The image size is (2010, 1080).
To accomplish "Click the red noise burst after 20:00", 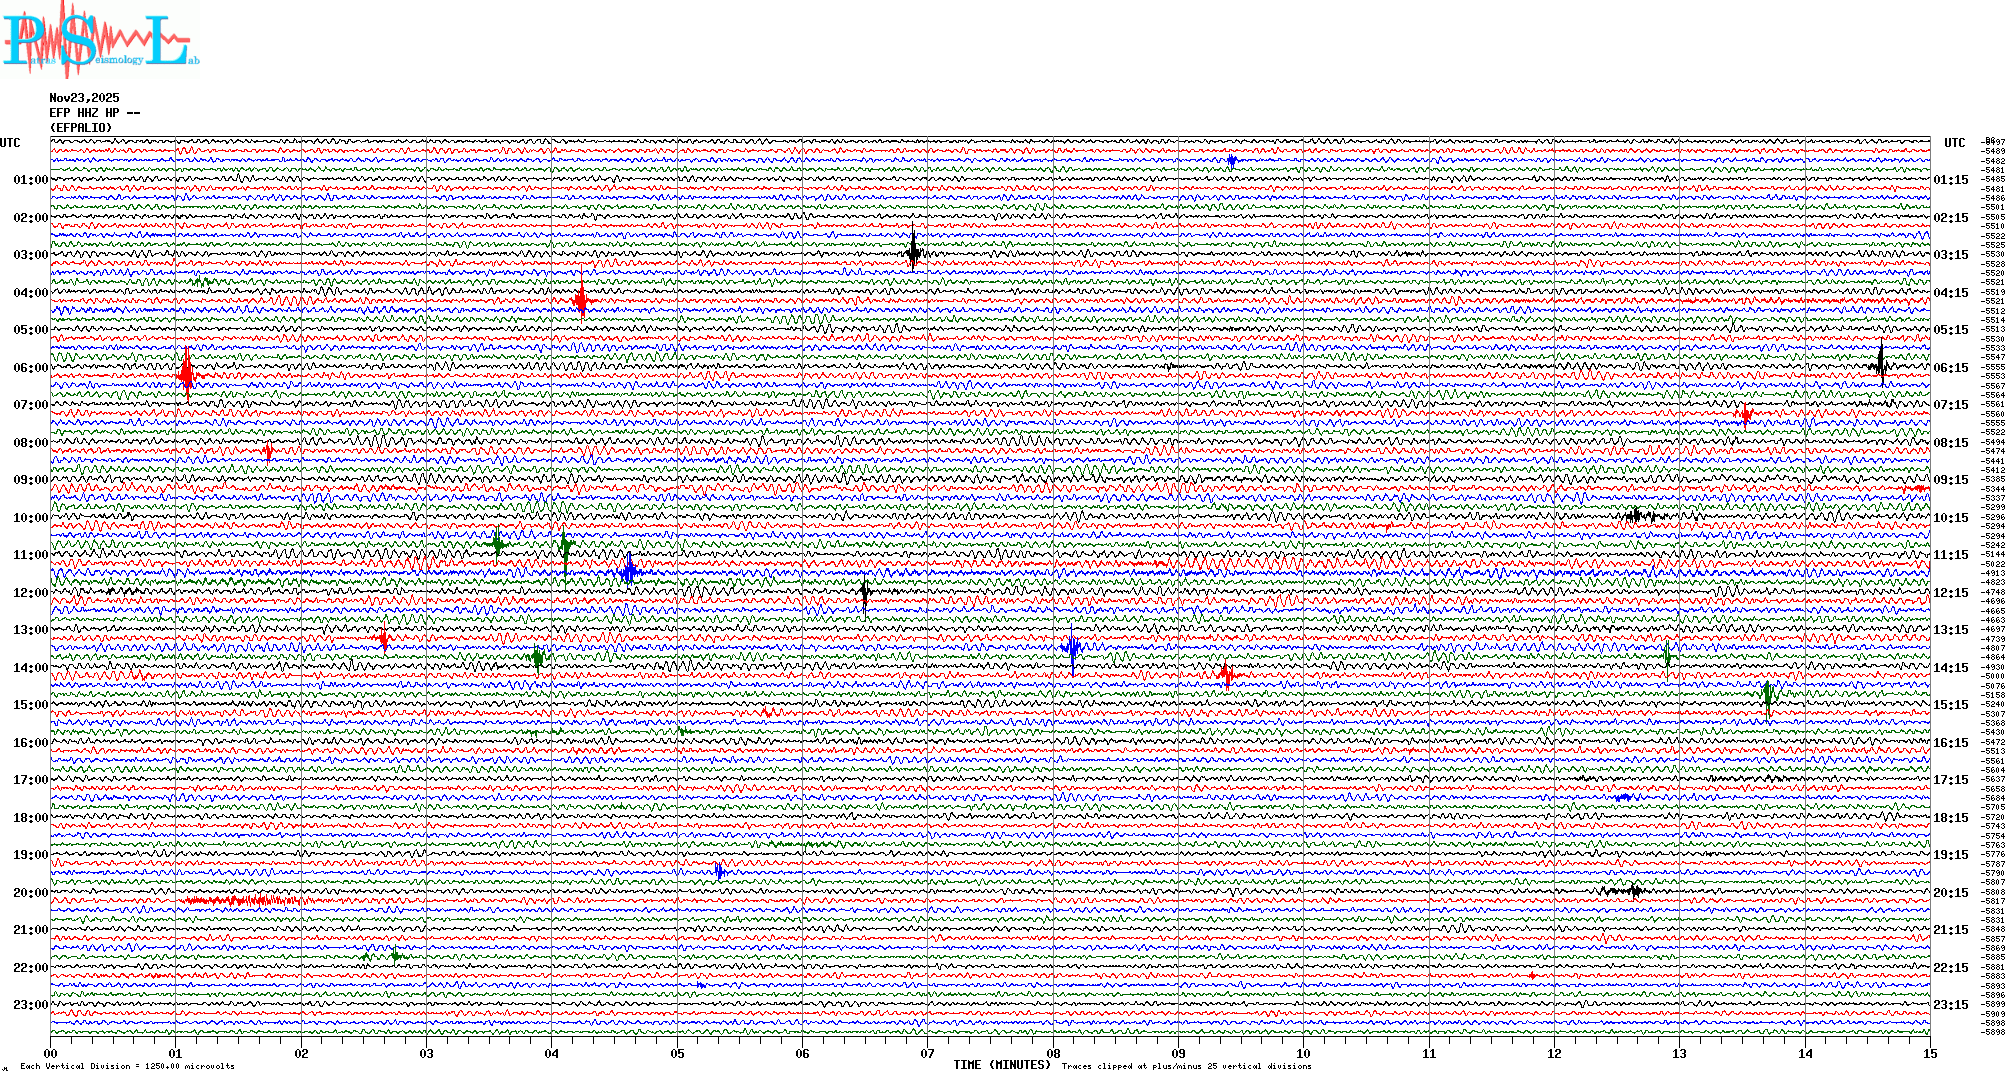I will (240, 901).
